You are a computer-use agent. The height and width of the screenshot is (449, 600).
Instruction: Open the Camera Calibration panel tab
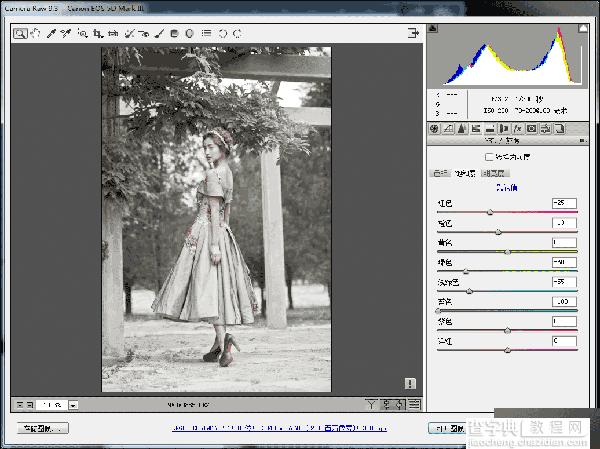coord(532,129)
